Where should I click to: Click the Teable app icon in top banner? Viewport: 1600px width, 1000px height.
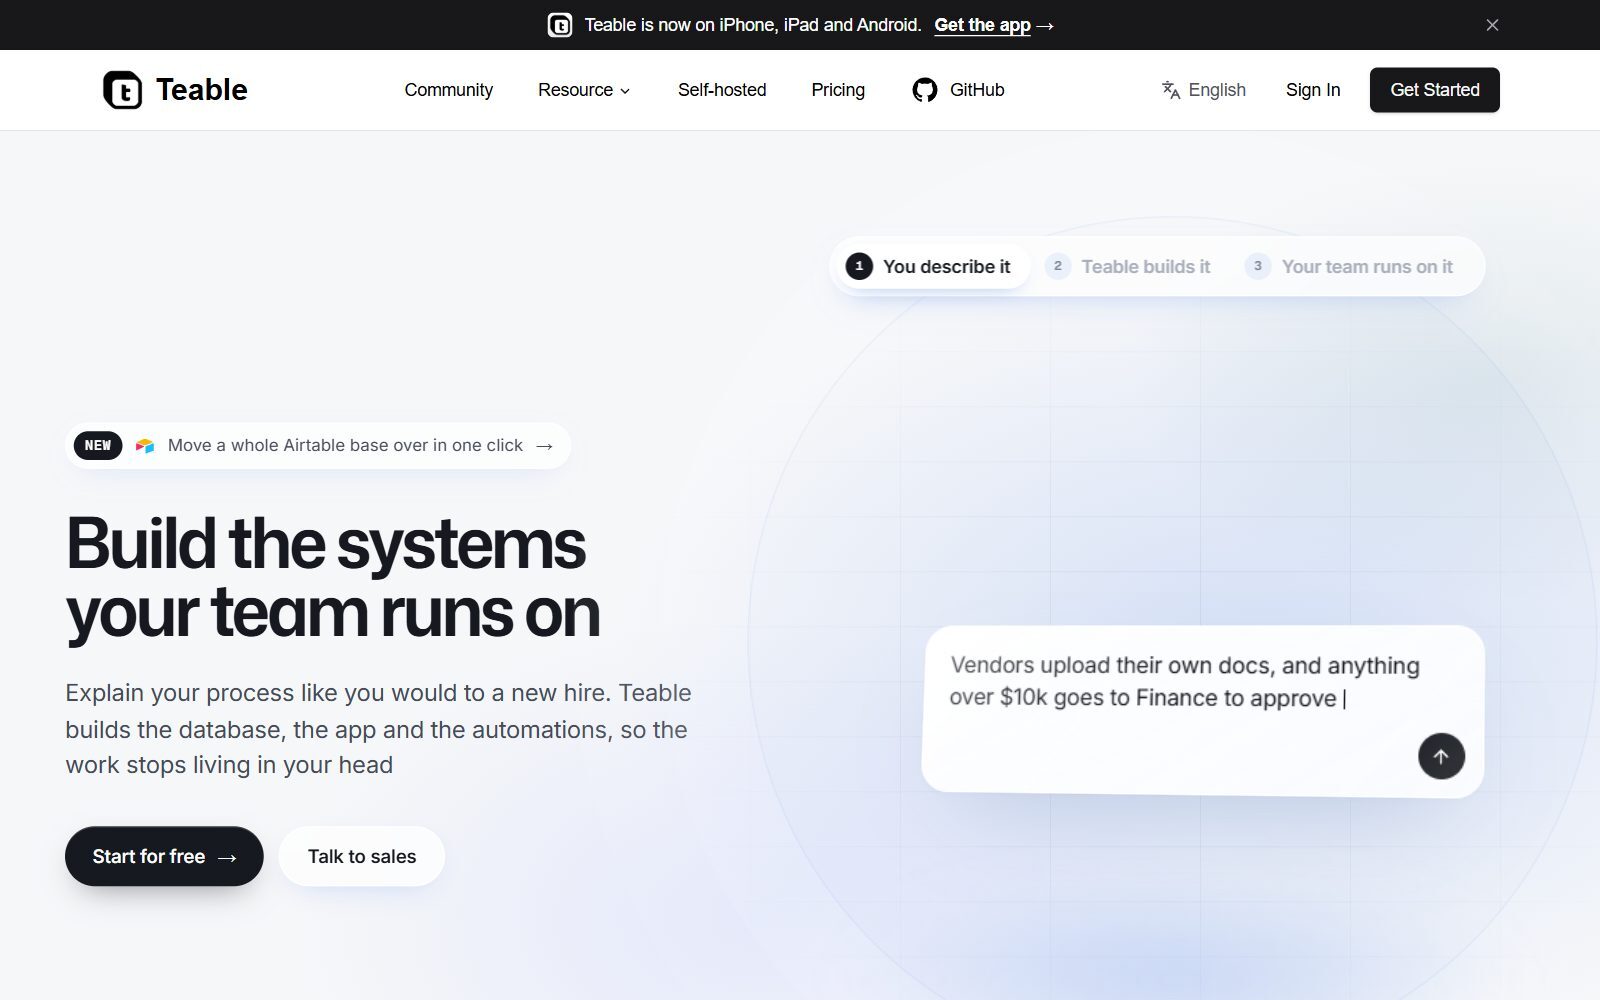560,25
